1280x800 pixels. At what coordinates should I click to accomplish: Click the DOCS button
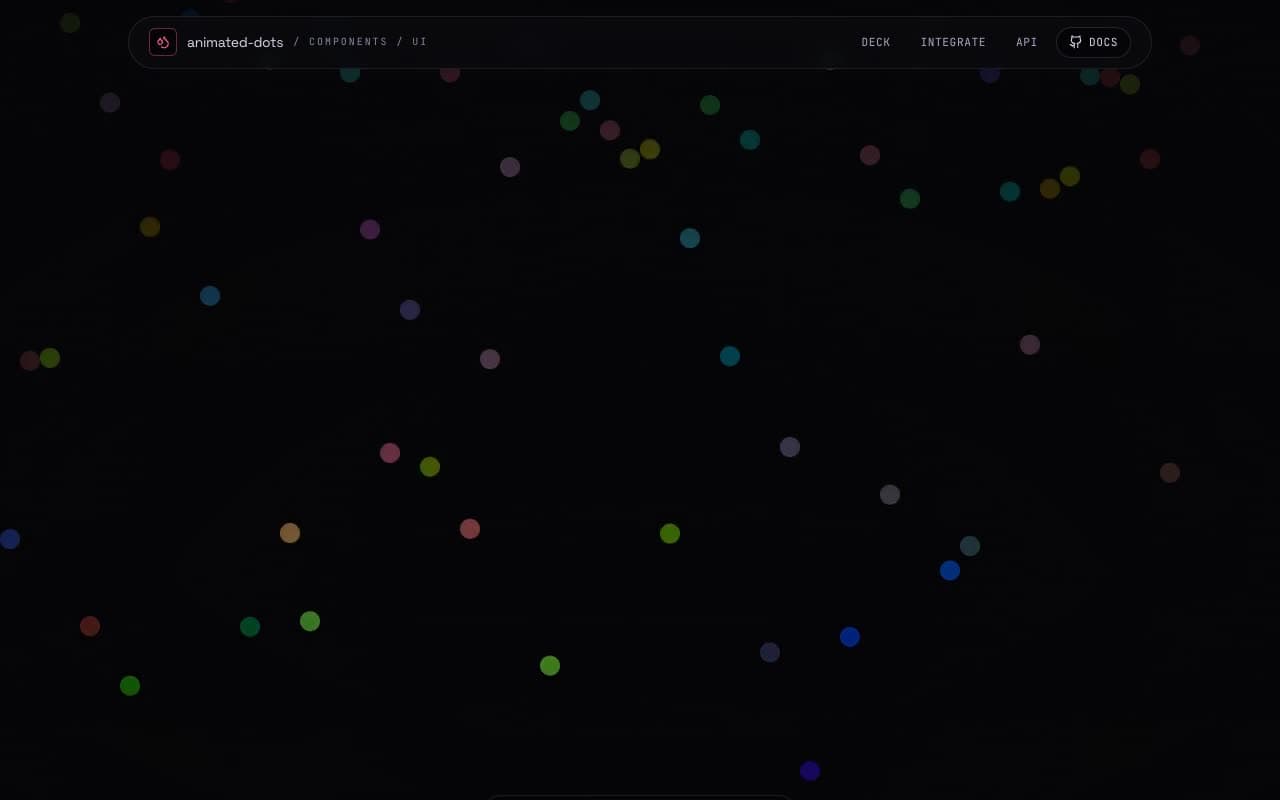[x=1093, y=42]
